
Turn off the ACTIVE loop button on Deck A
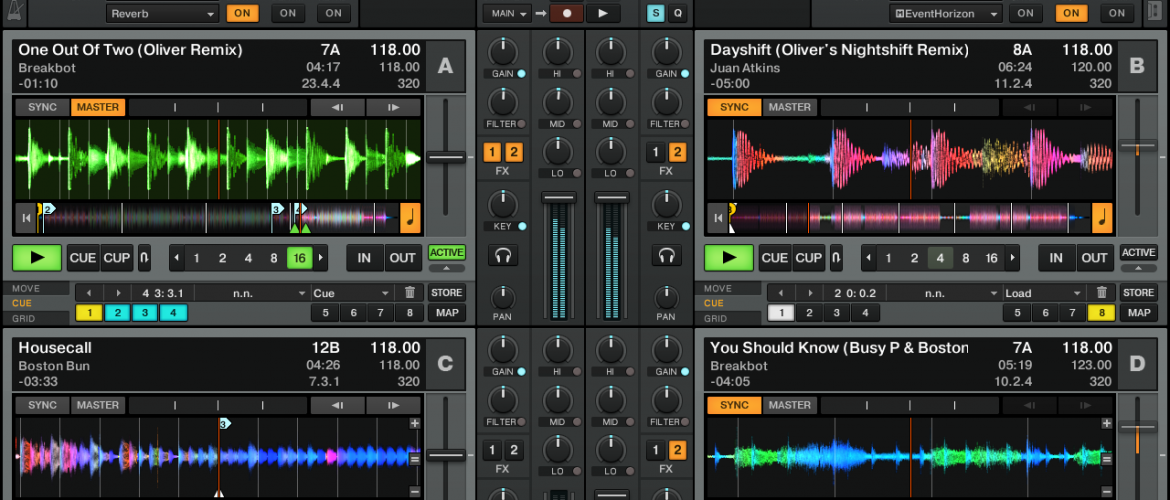[x=447, y=253]
